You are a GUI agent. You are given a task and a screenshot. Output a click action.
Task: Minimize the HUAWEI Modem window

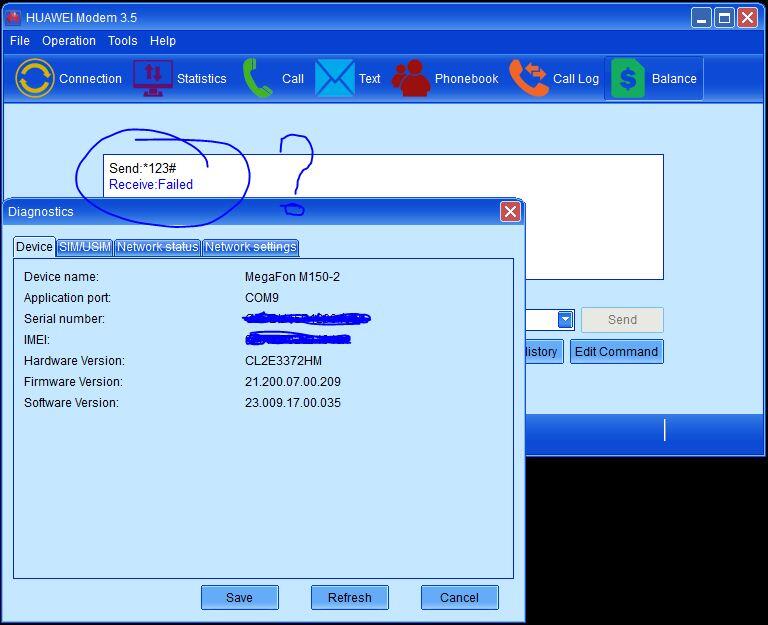coord(701,18)
